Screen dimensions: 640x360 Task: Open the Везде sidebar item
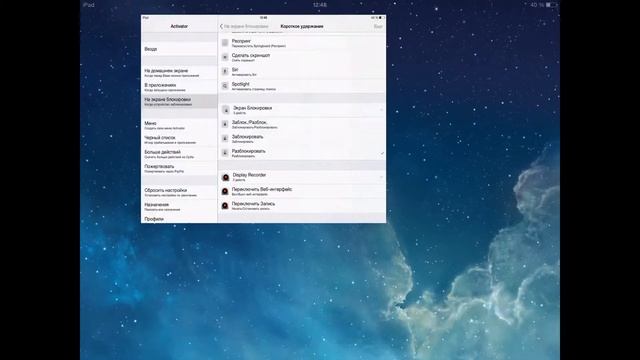tap(179, 49)
